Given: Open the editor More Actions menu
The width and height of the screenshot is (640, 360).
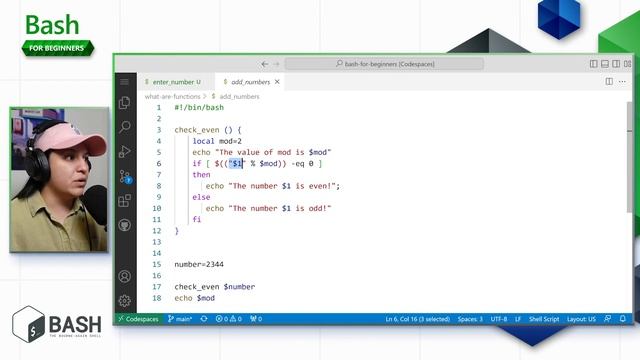Looking at the screenshot, I should pyautogui.click(x=622, y=82).
